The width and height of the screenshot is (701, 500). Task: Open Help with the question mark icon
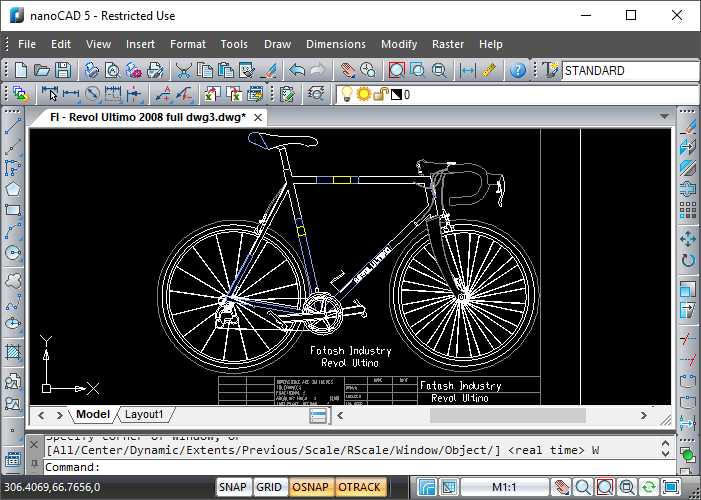(517, 71)
